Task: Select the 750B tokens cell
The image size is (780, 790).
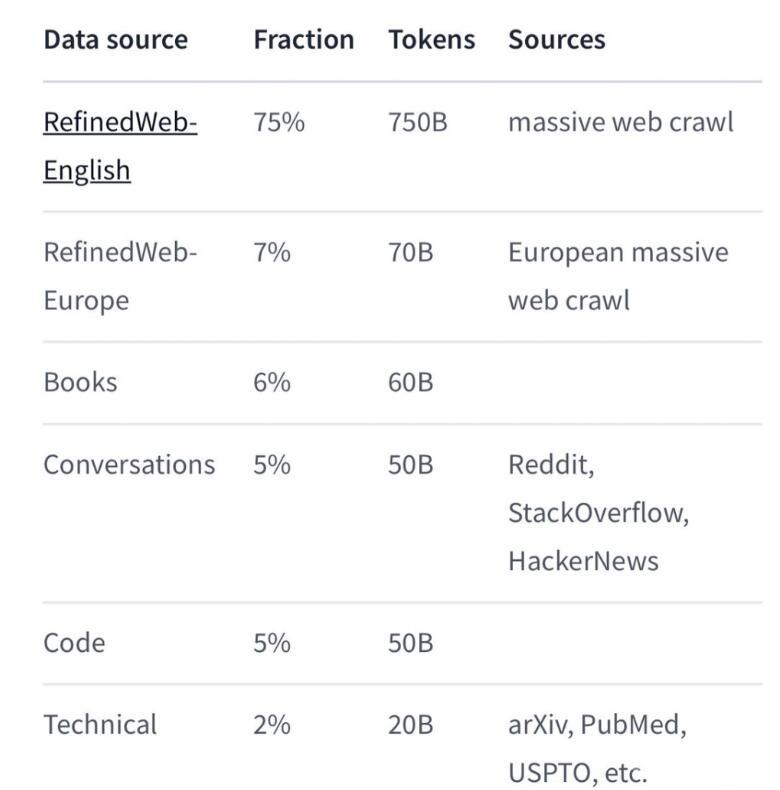Action: point(418,122)
